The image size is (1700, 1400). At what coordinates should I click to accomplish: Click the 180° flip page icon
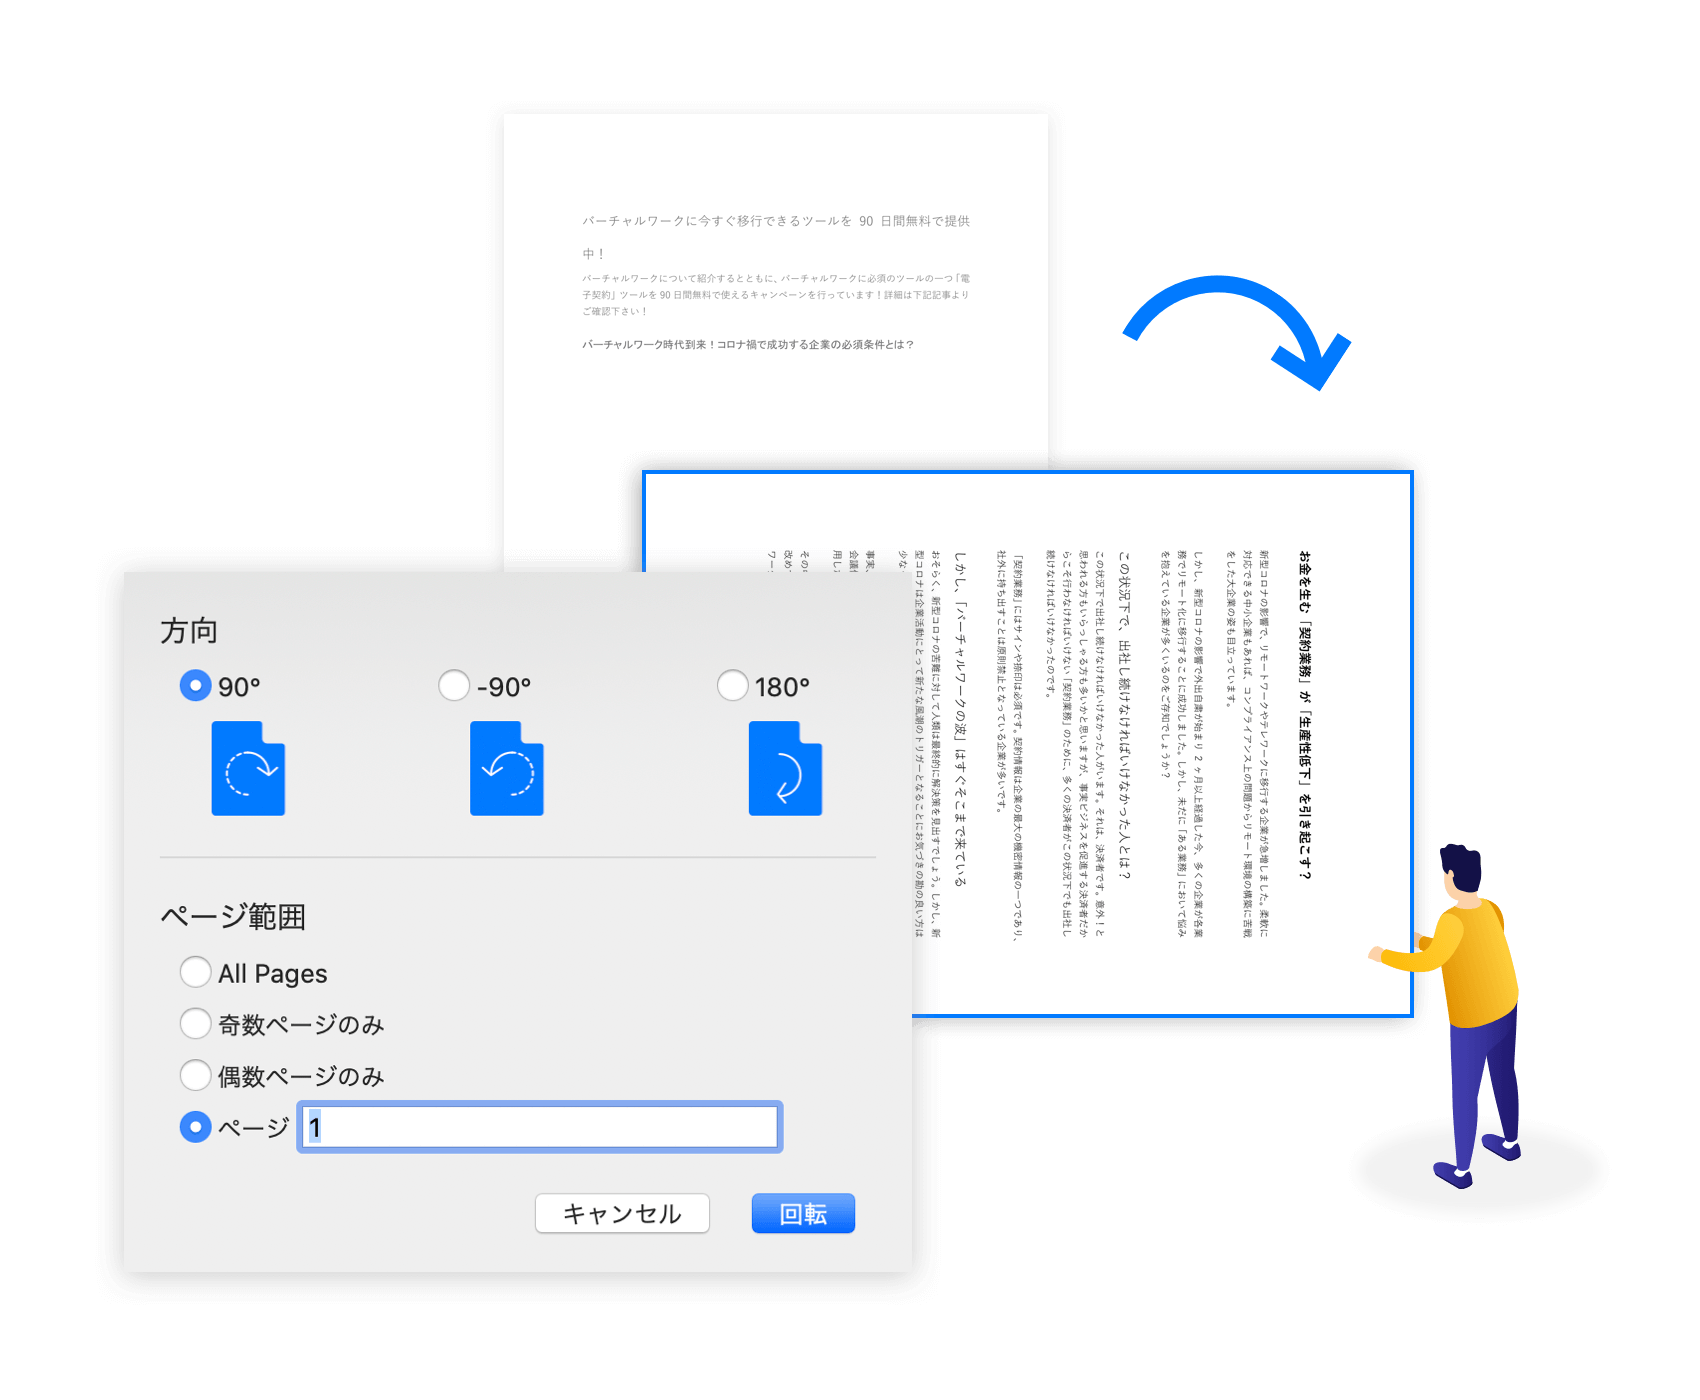click(785, 768)
